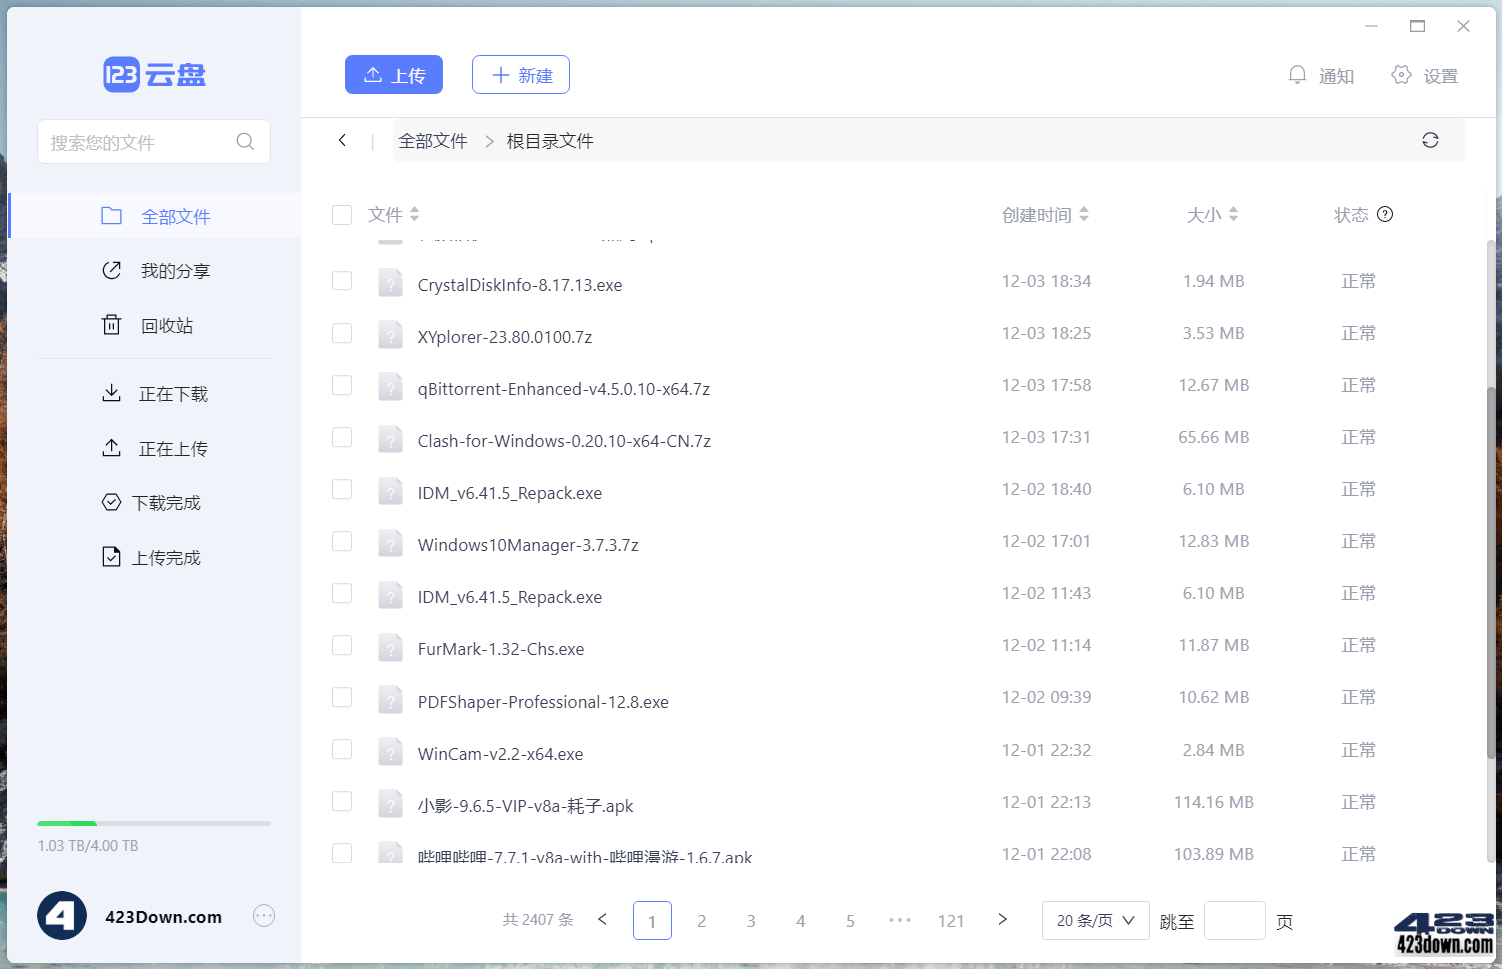Click the storage usage progress bar

[153, 823]
